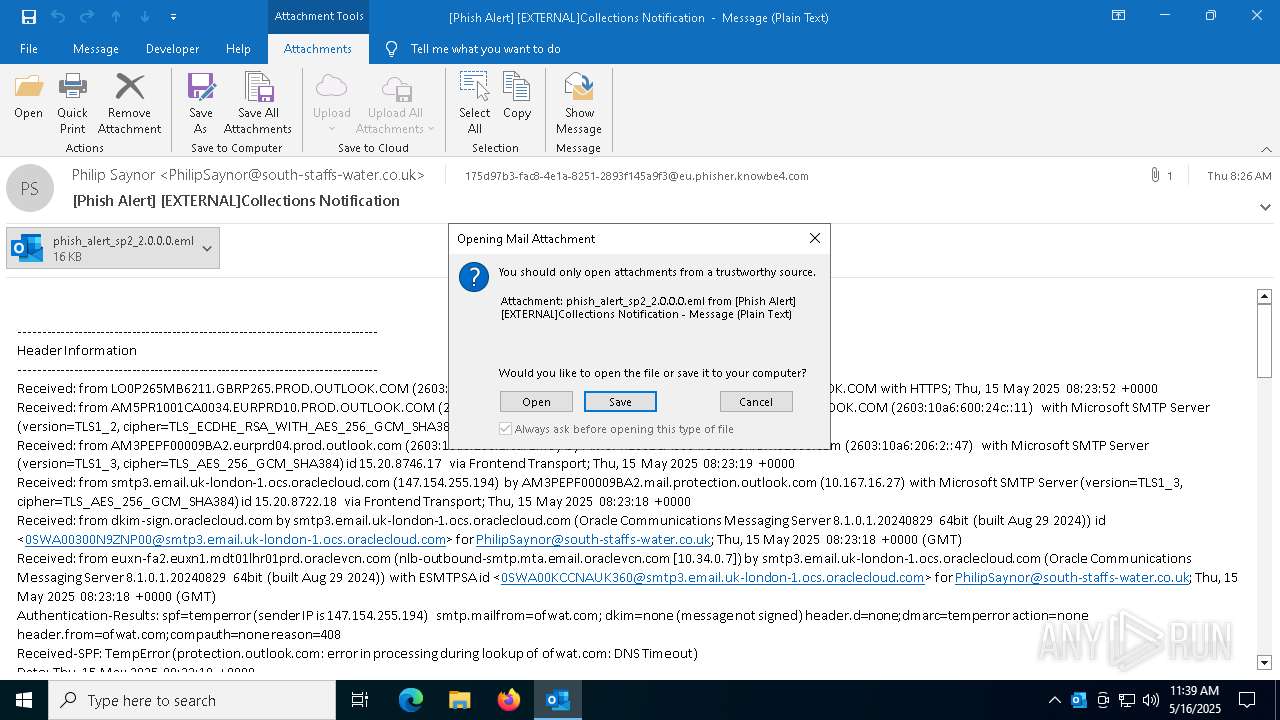The height and width of the screenshot is (720, 1280).
Task: Click Copy in Selection group
Action: coord(517,97)
